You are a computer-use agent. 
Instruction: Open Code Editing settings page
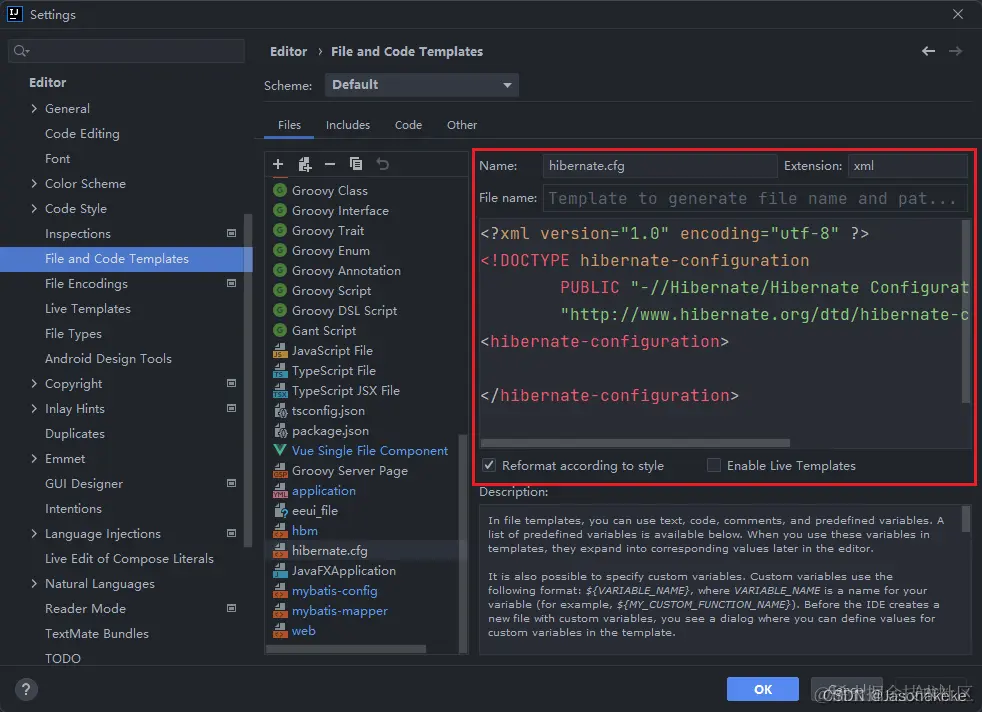coord(82,133)
